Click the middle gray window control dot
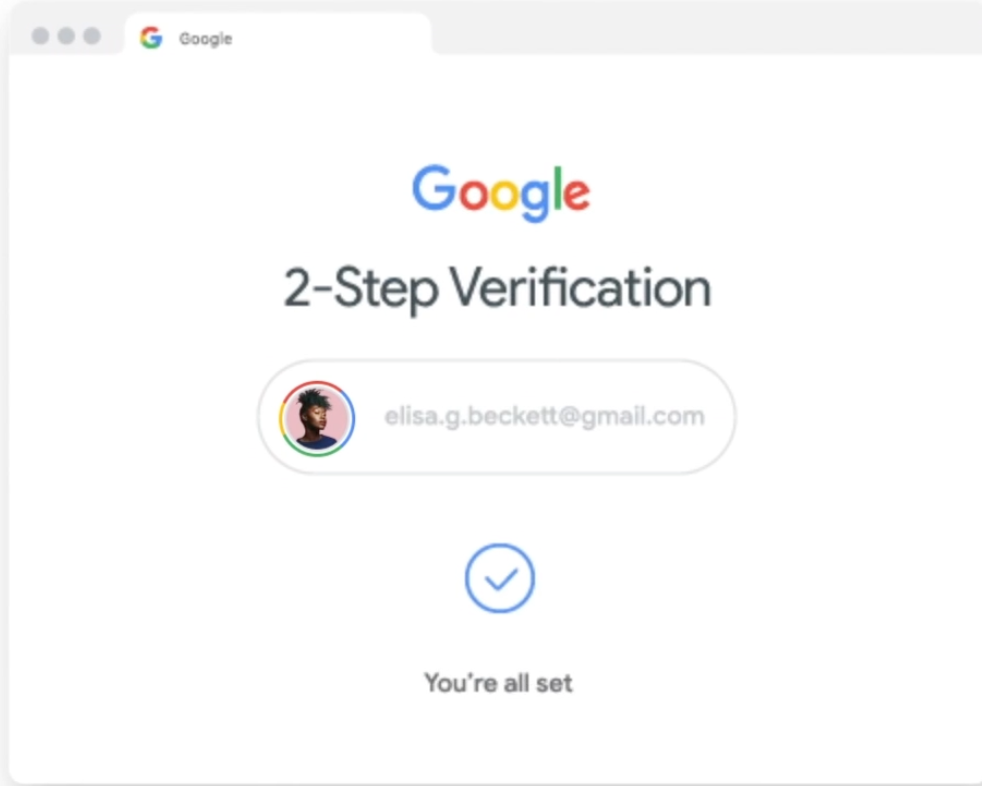 coord(66,36)
